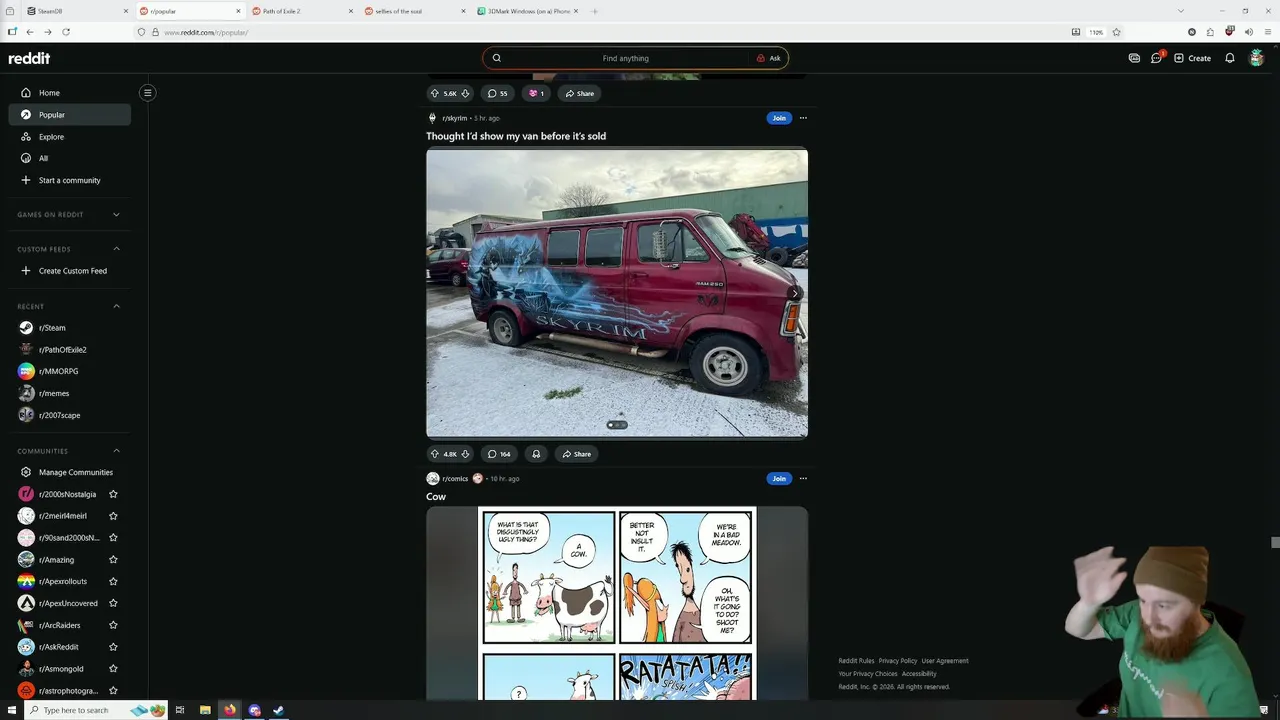Open Reddit chat icon
This screenshot has height=720, width=1280.
coord(1156,58)
